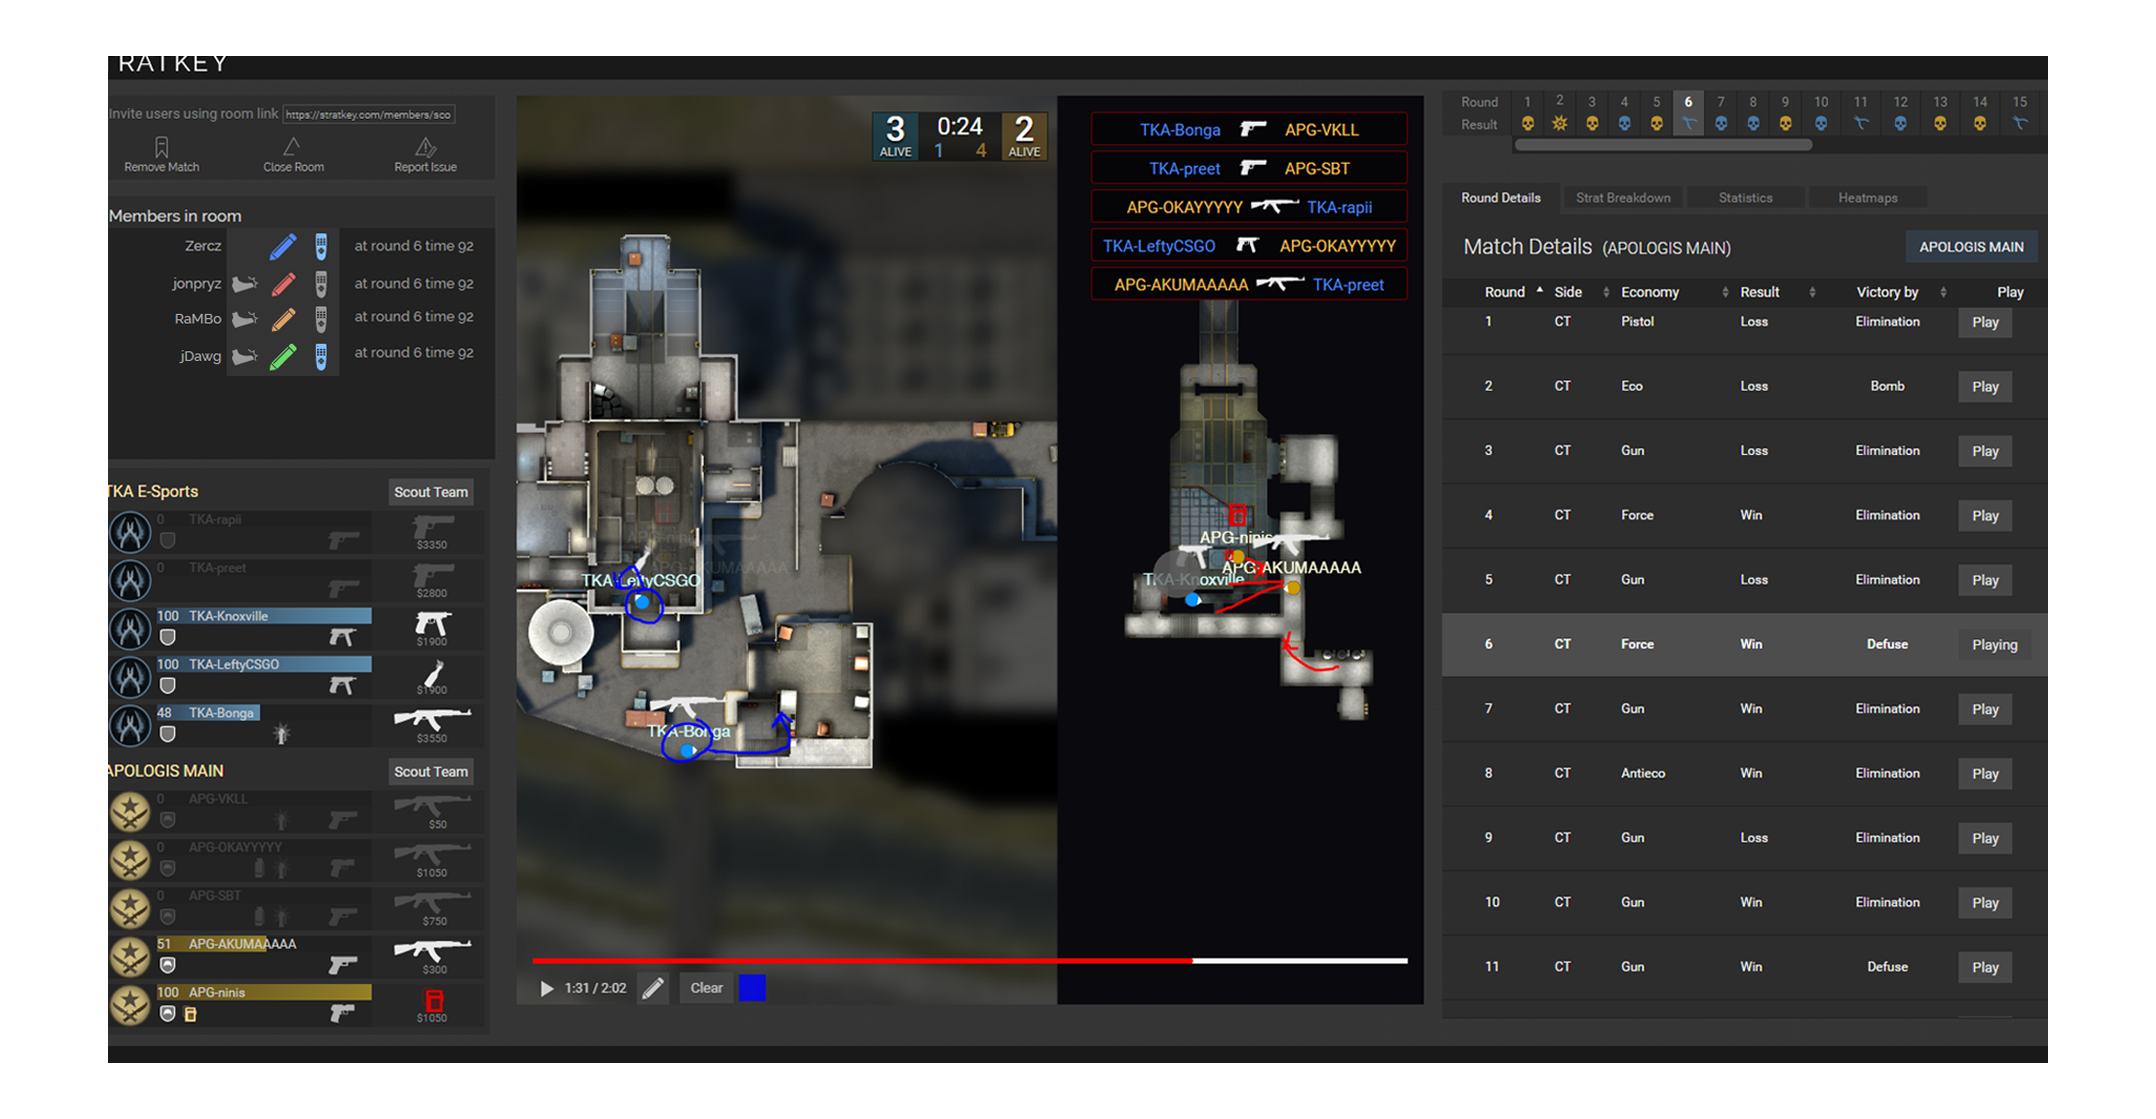
Task: Click kill feed entry TKA-Bonga killed APG-VKLL
Action: click(x=1249, y=130)
